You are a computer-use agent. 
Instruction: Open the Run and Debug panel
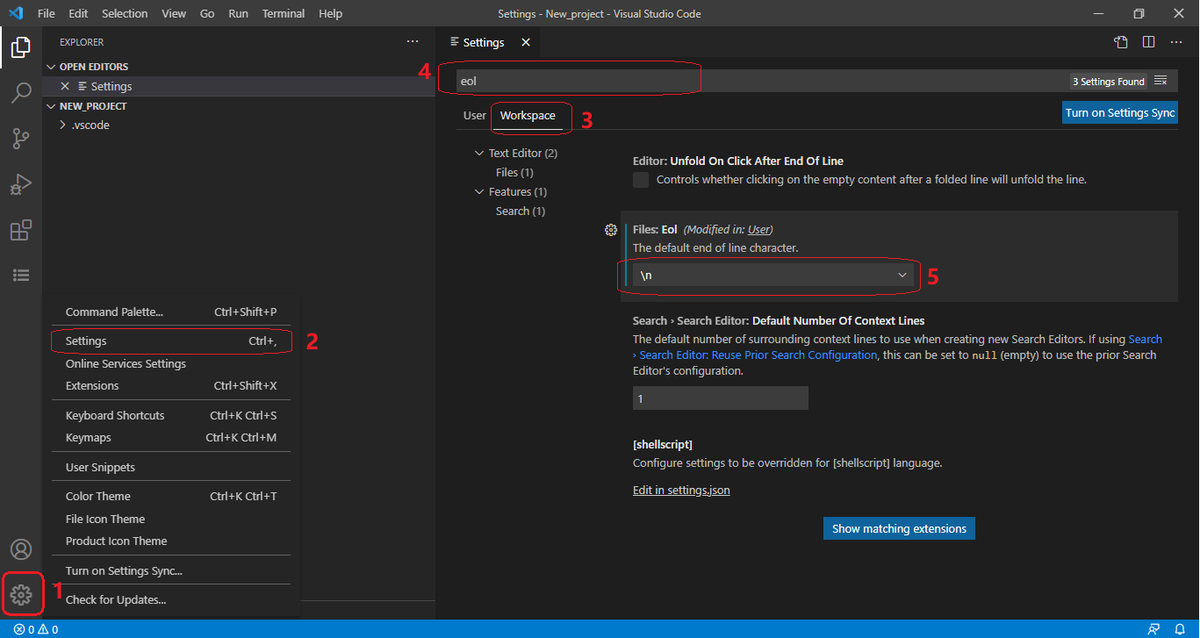click(20, 184)
